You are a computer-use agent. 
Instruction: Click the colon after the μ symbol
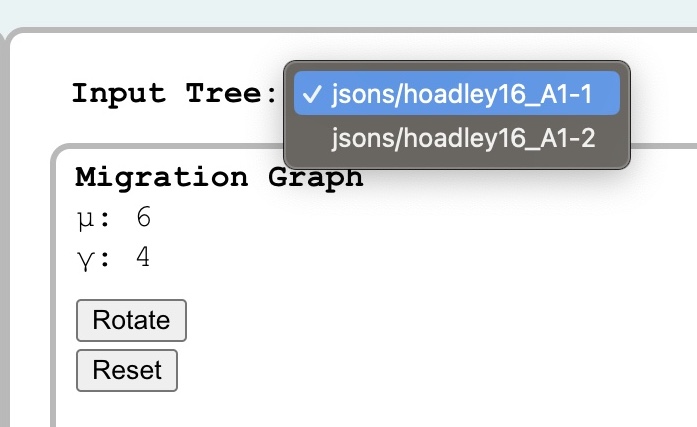click(104, 220)
